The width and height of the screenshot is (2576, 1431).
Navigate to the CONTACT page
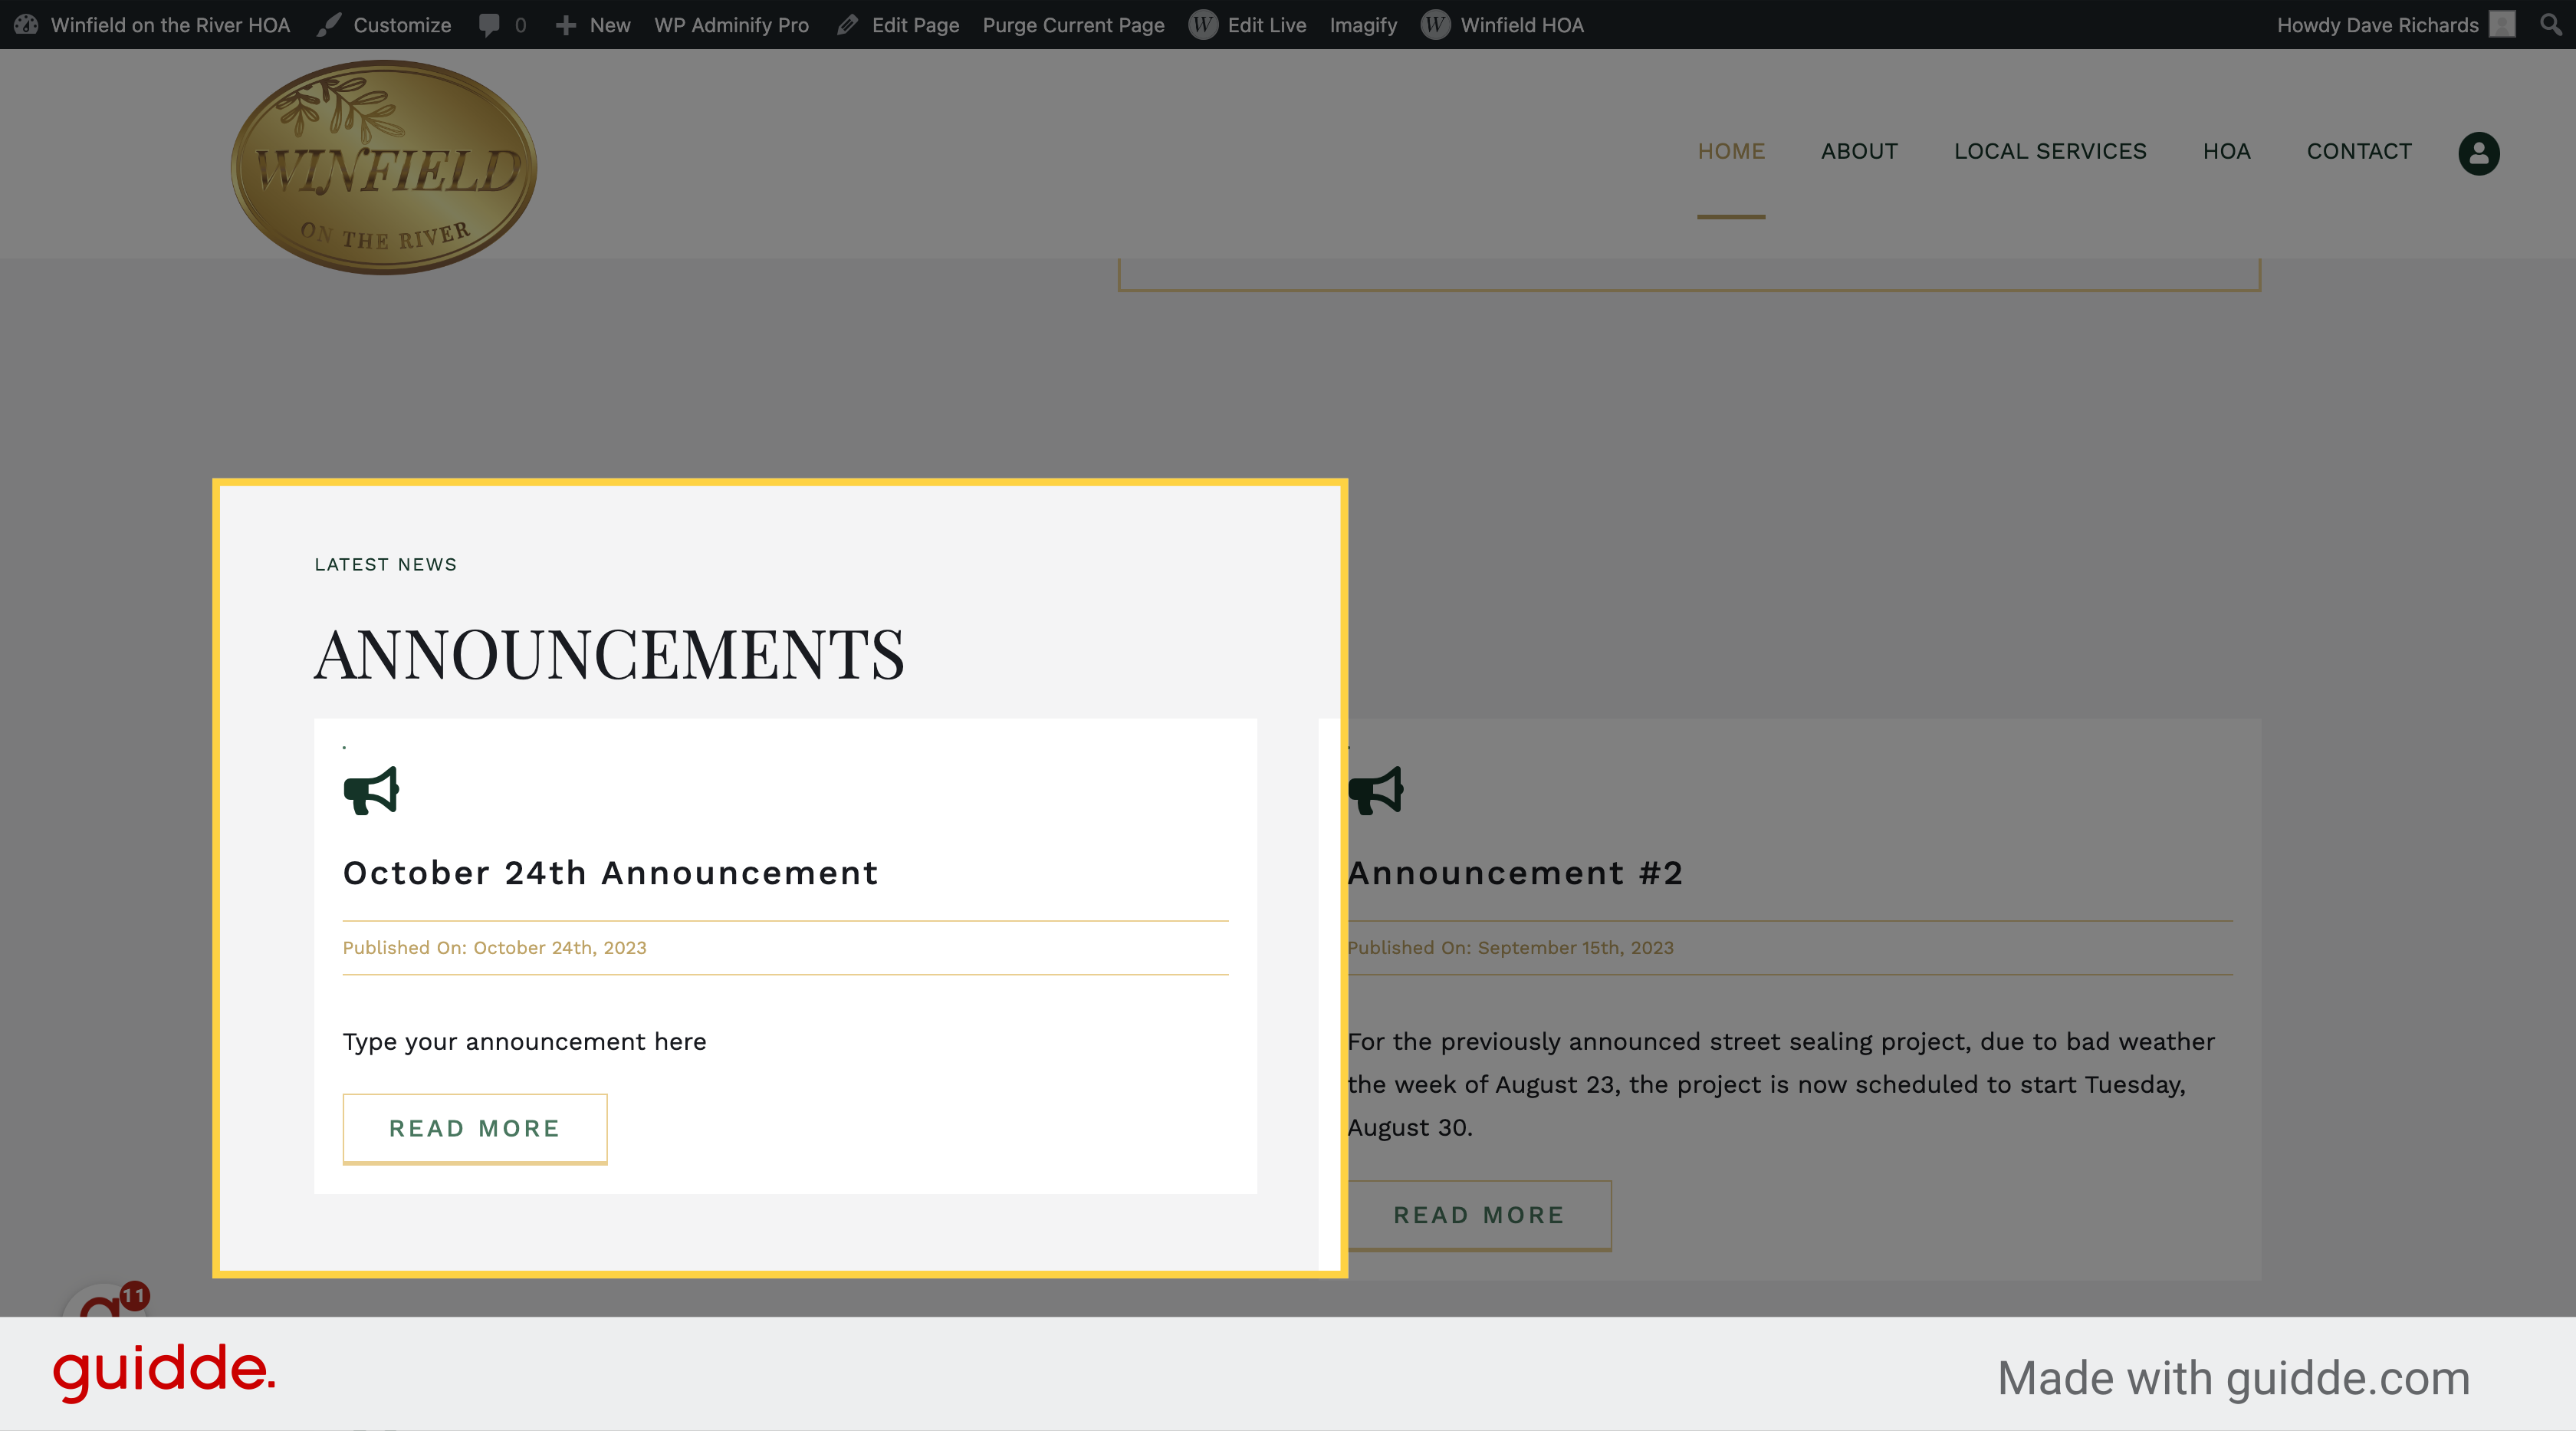point(2358,151)
